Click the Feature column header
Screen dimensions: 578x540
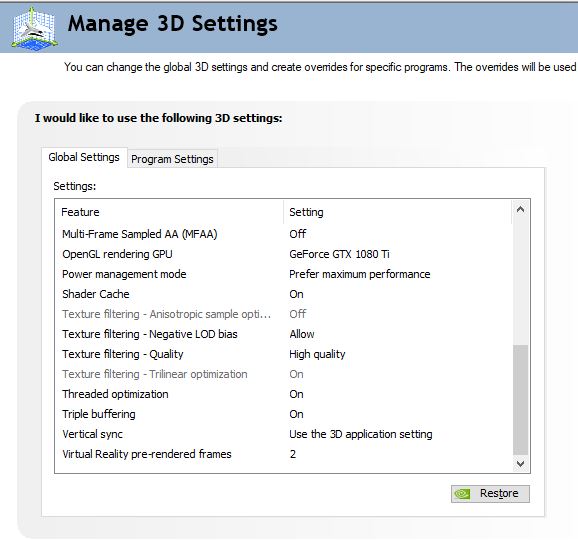click(x=170, y=212)
